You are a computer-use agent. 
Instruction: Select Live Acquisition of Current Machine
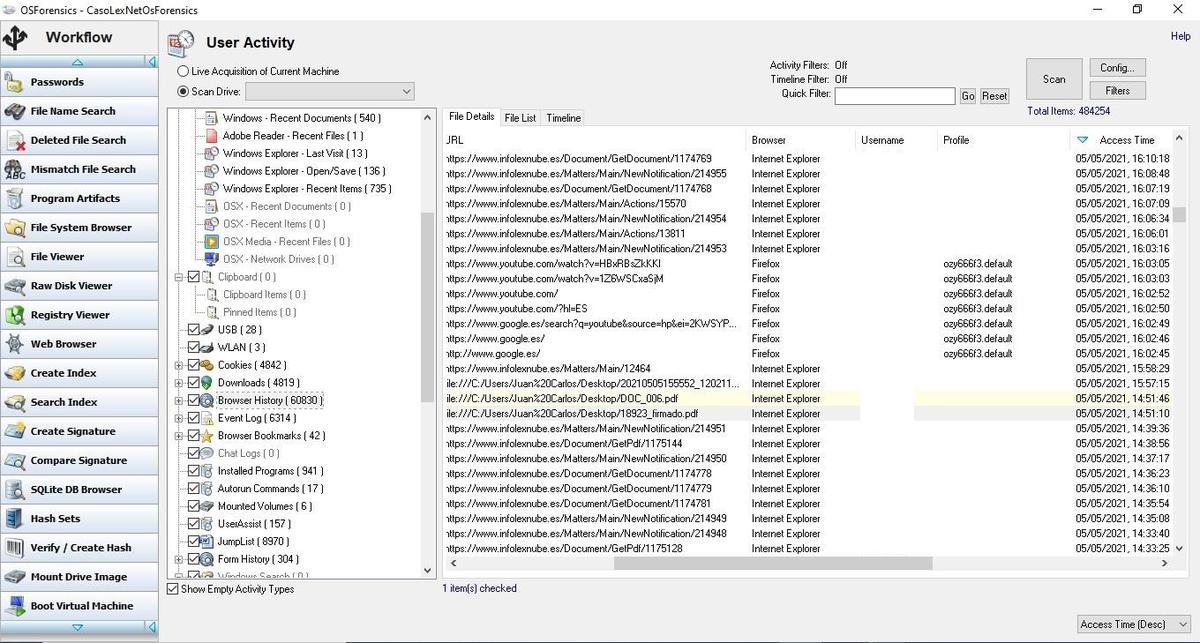183,72
